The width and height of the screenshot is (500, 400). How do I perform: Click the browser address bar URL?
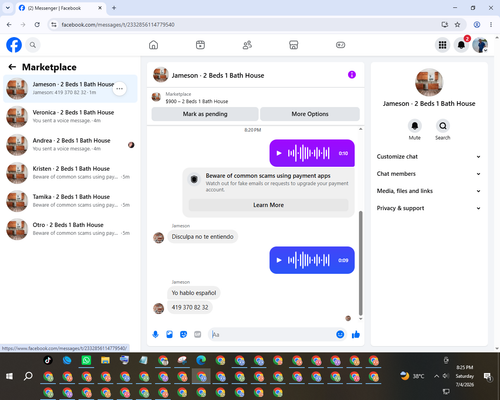(118, 25)
